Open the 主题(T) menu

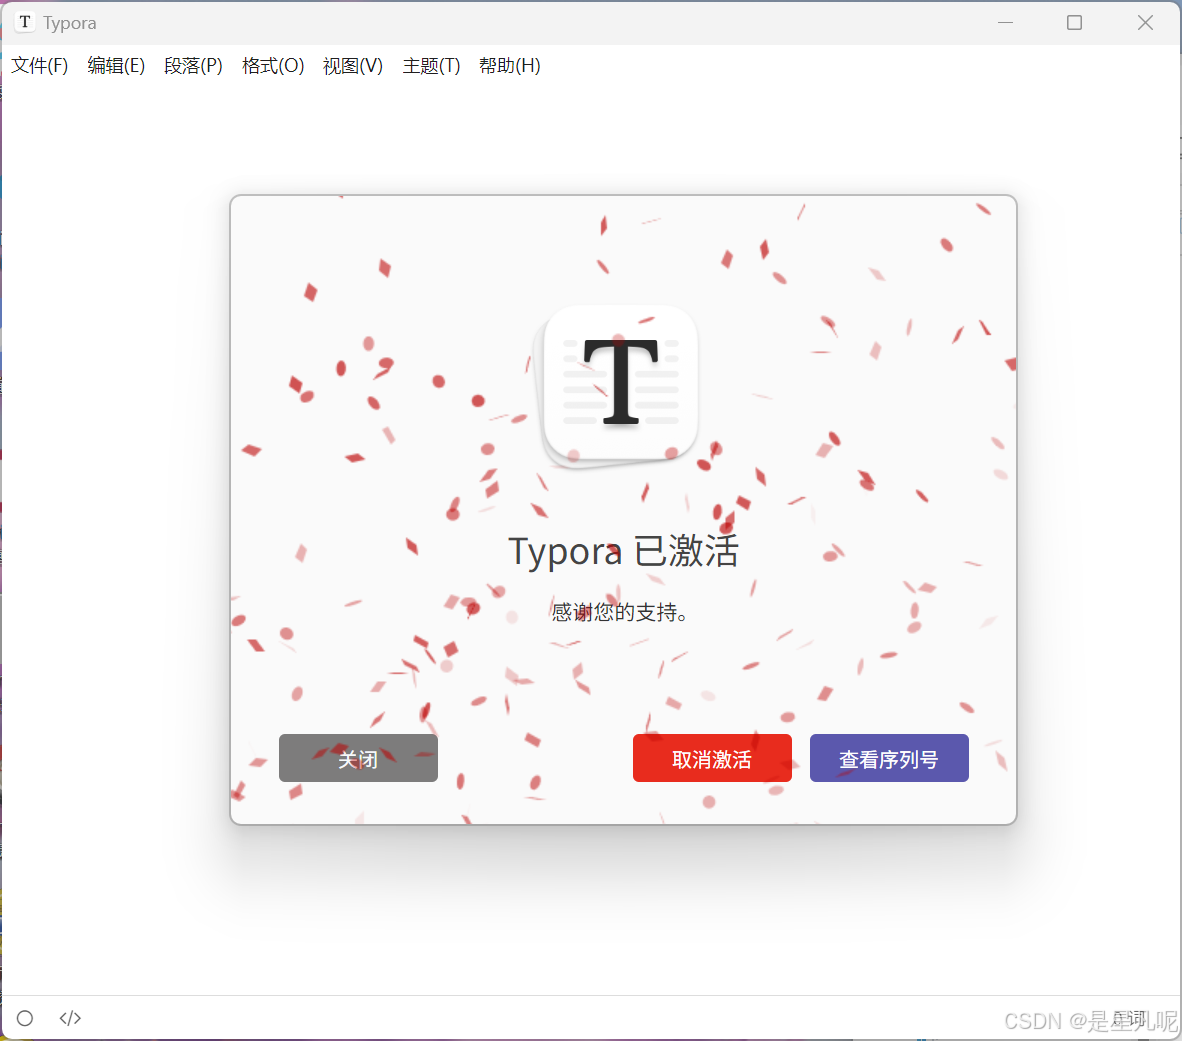431,66
